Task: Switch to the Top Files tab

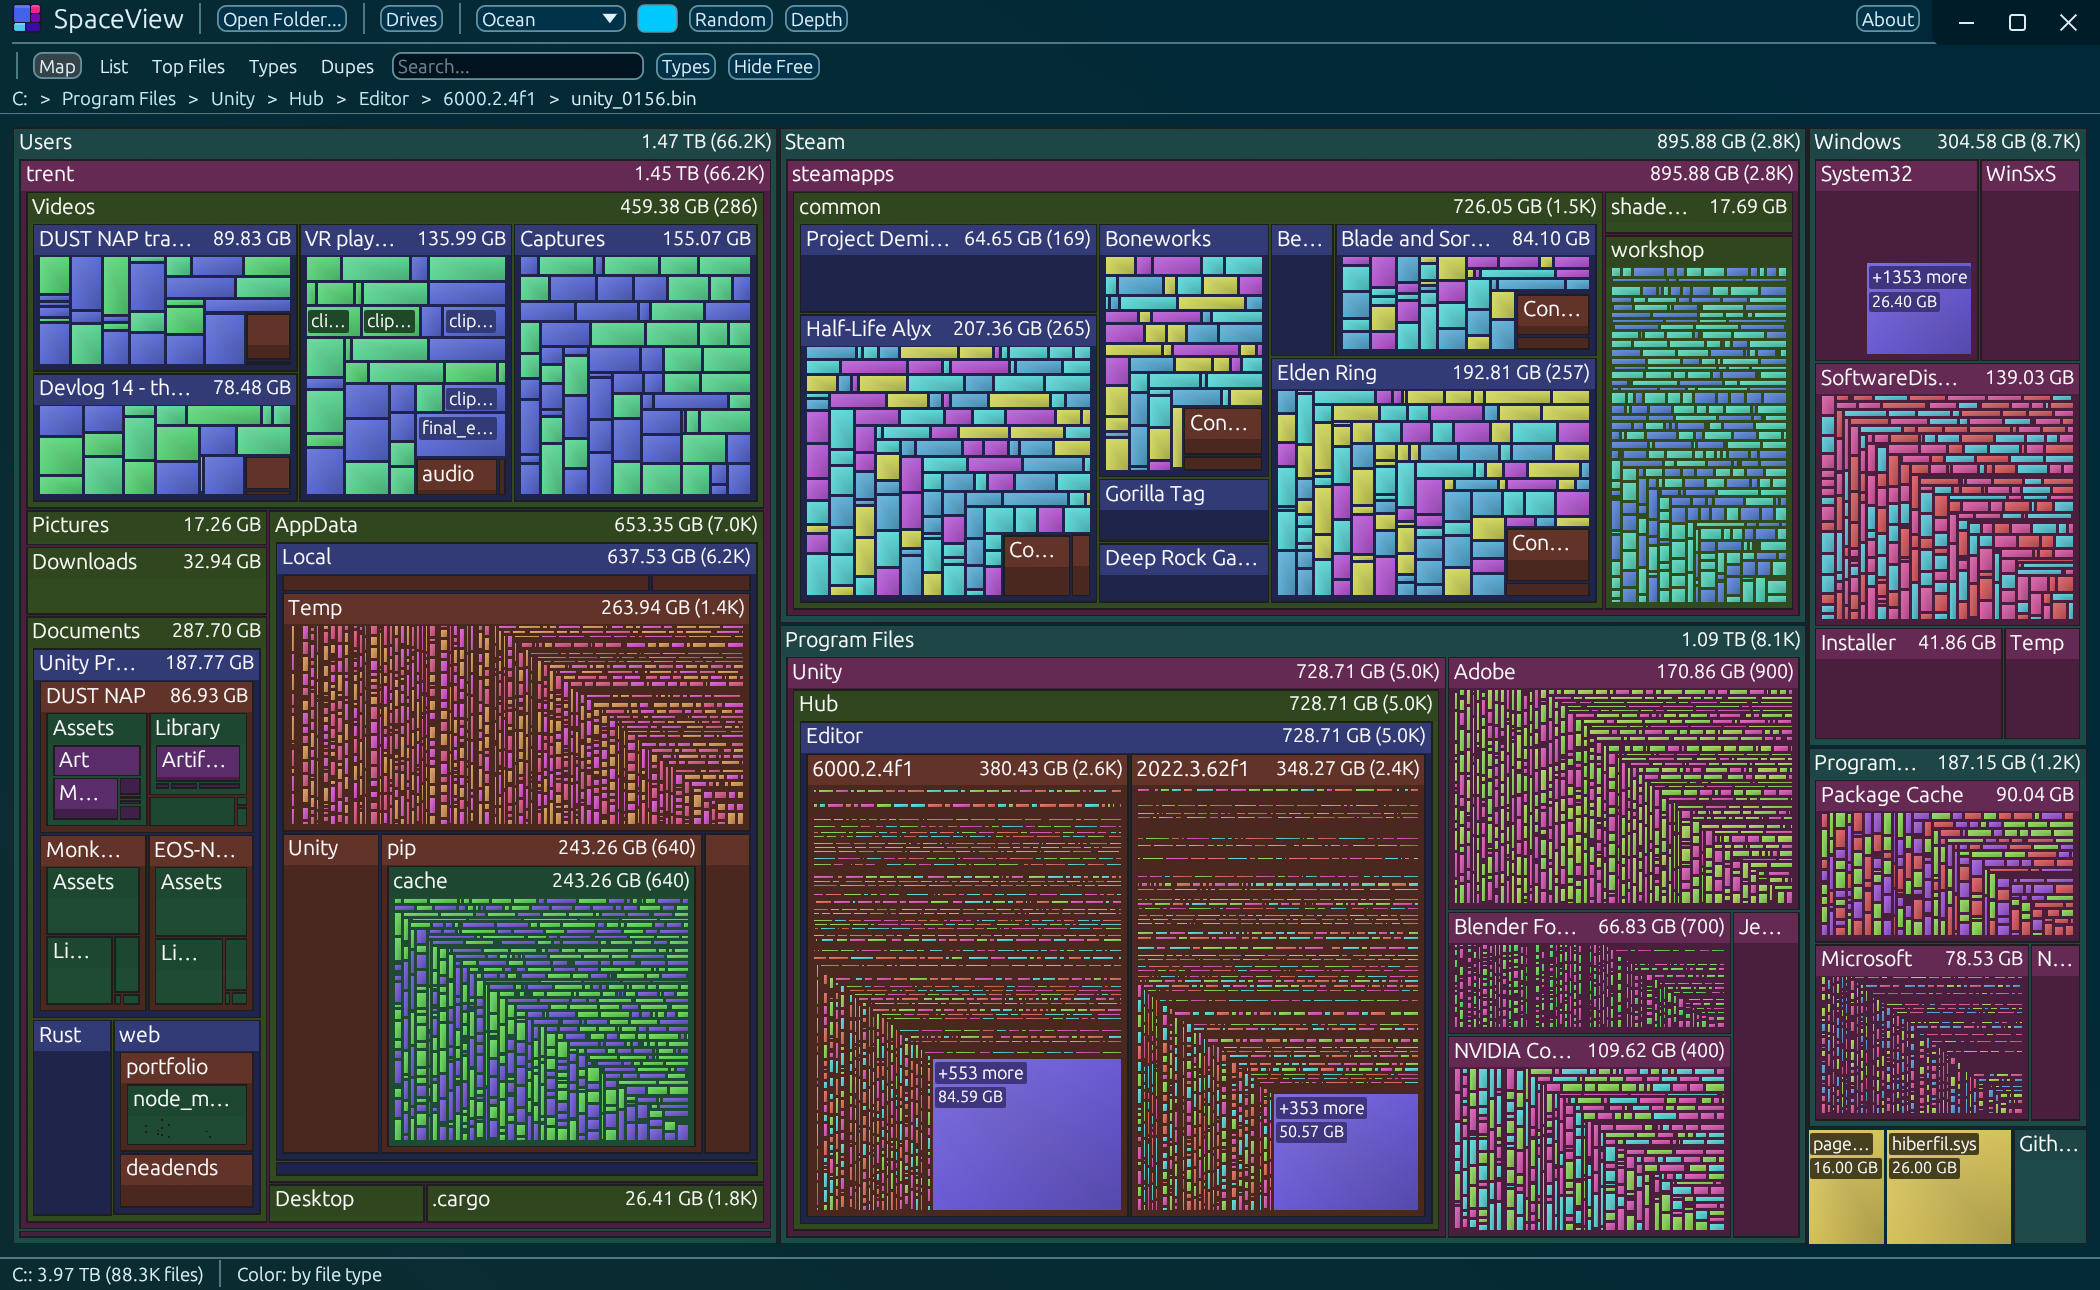Action: (188, 66)
